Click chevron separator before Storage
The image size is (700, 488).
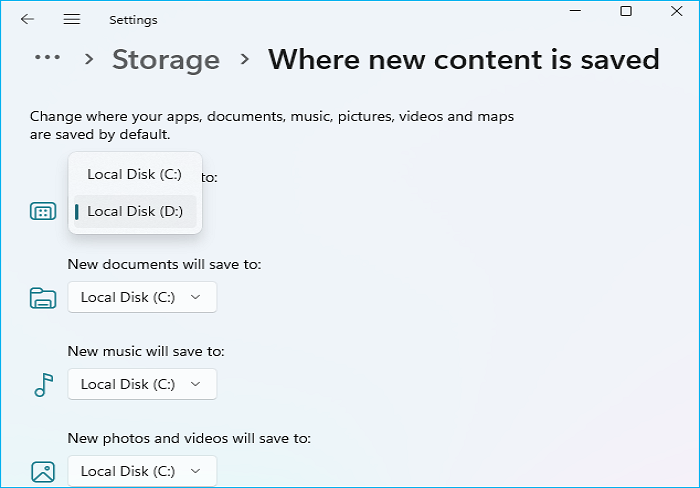pos(90,60)
